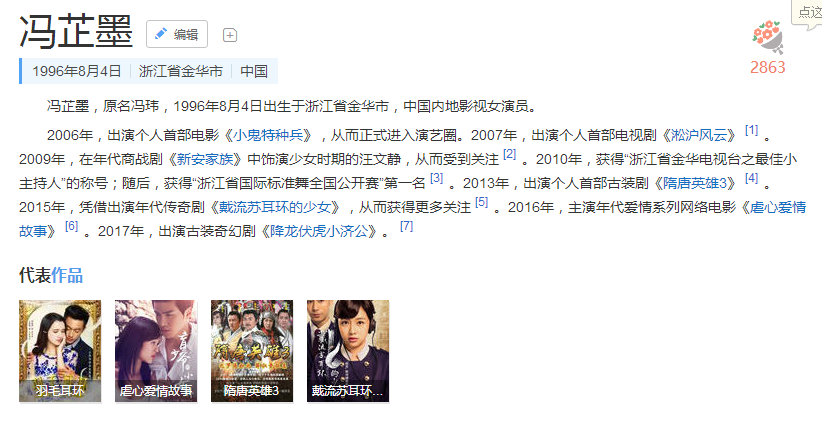Jump to reference [1]

tap(751, 130)
